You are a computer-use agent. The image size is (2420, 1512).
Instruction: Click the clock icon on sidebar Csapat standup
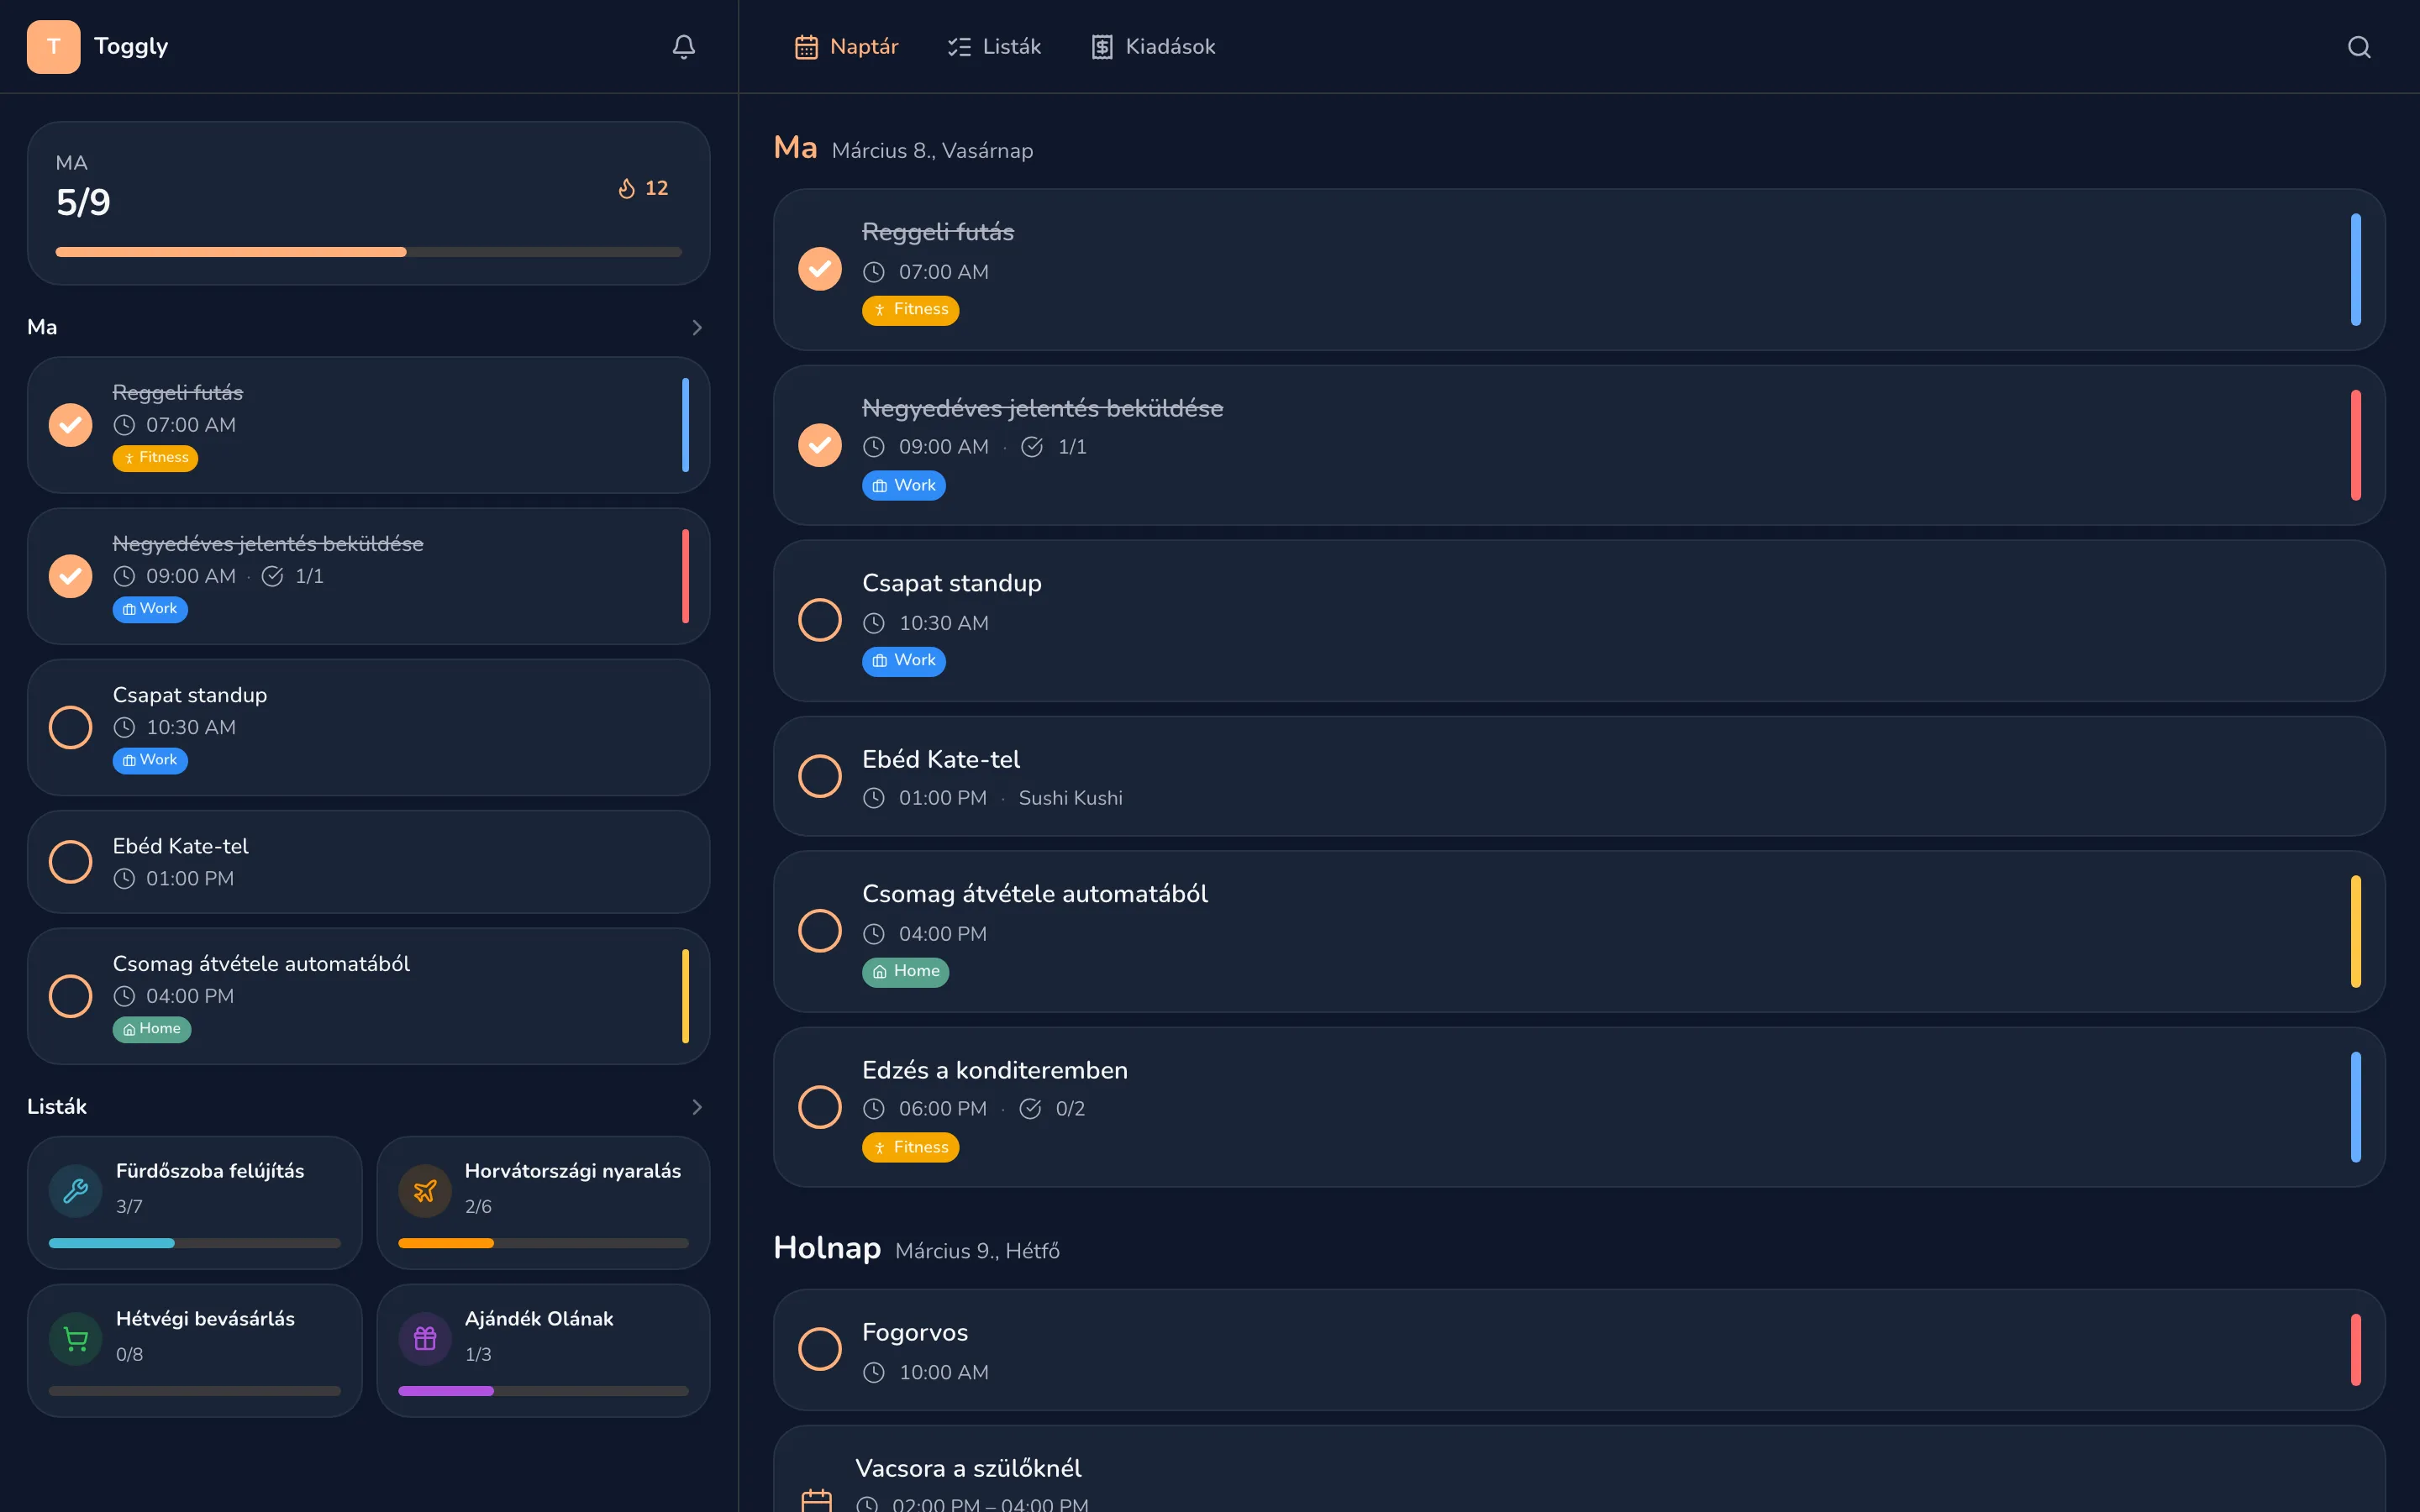[124, 727]
